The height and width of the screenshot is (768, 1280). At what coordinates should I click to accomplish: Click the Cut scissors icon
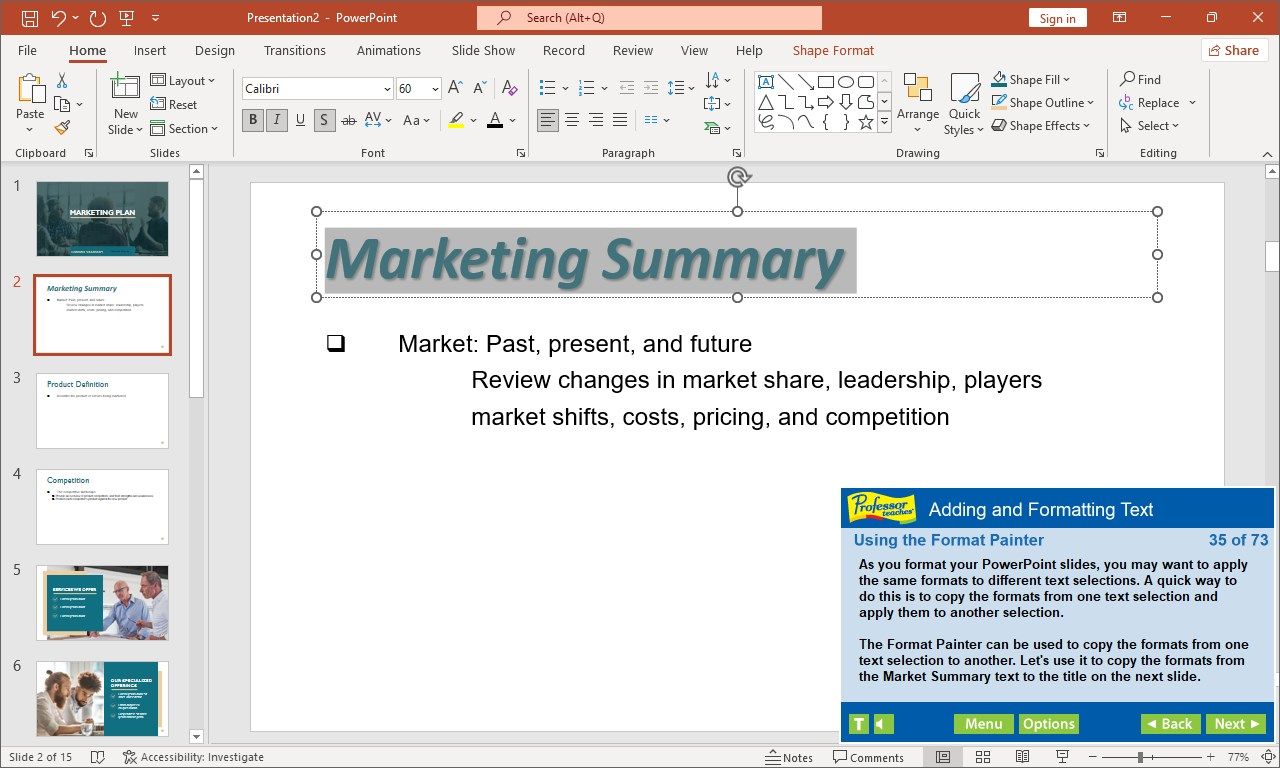[62, 81]
